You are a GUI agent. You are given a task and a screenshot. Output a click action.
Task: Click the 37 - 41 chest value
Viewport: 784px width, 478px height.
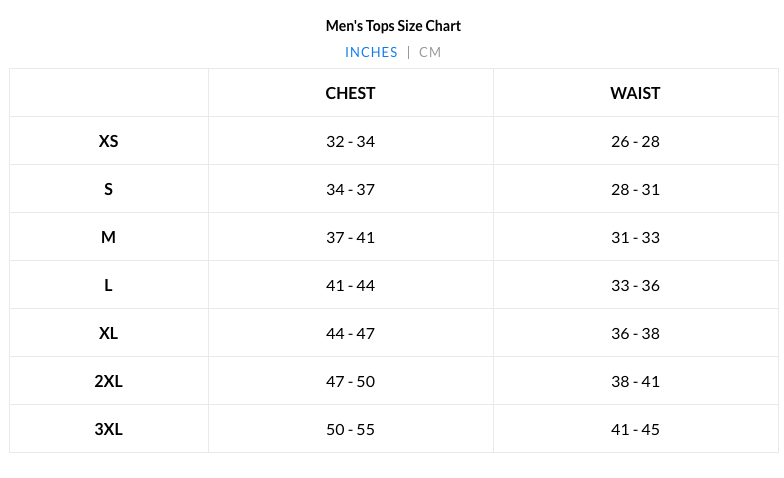click(350, 237)
